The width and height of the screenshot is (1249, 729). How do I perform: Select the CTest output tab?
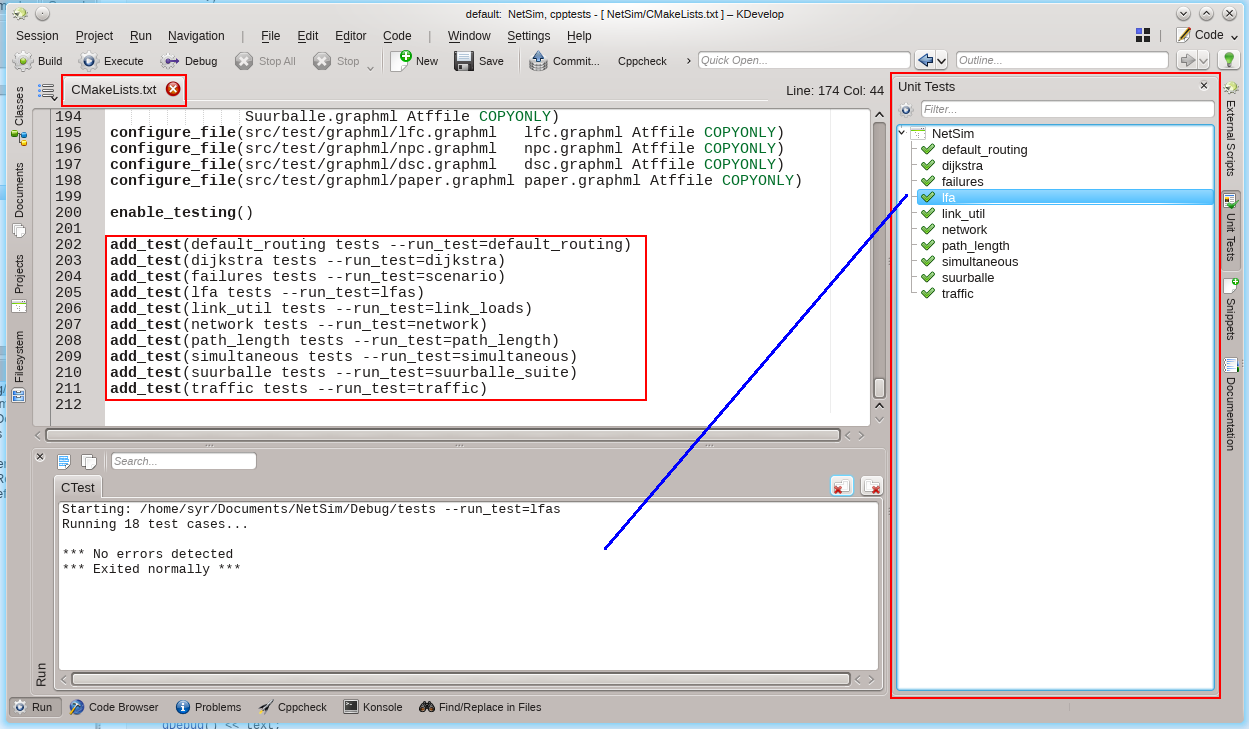coord(78,487)
